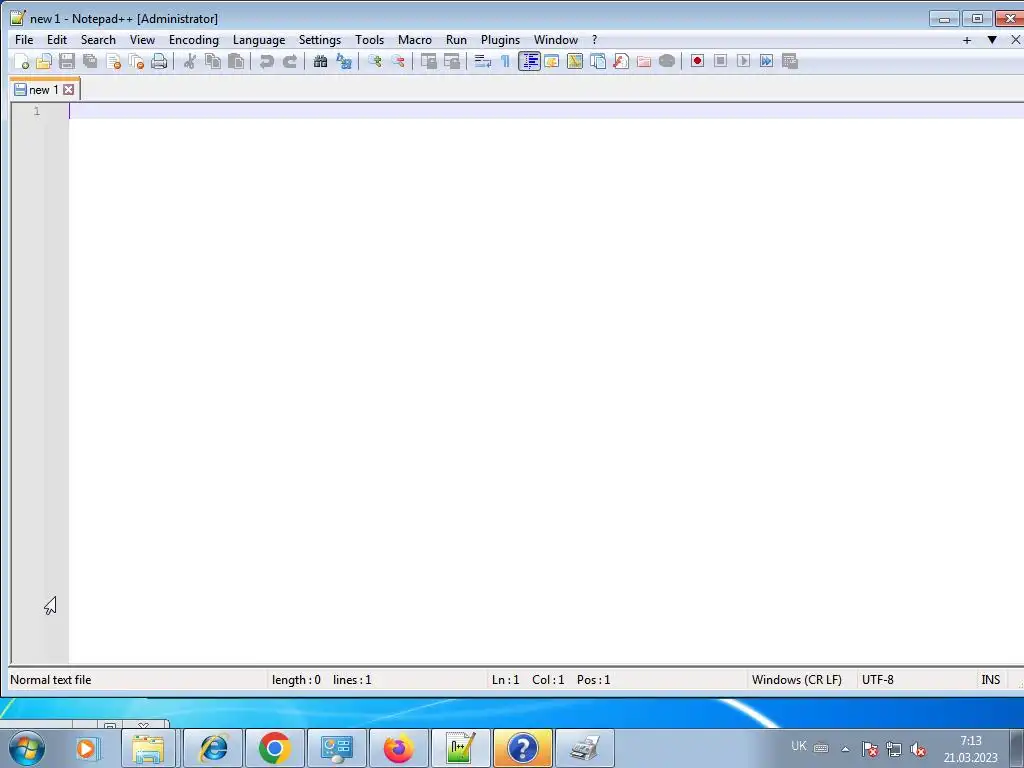Toggle Word Wrap in toolbar
This screenshot has height=768, width=1024.
pyautogui.click(x=483, y=61)
